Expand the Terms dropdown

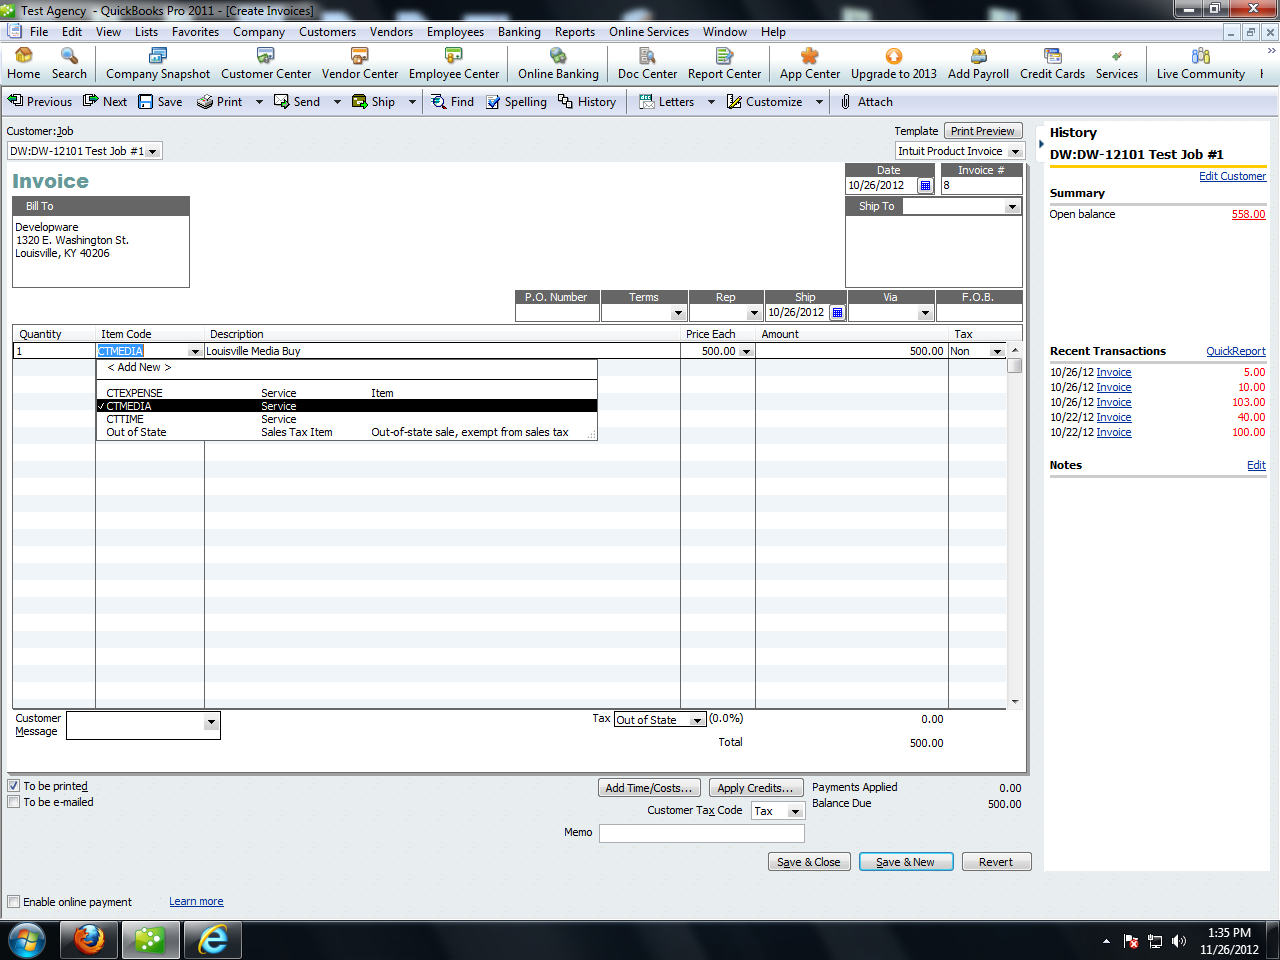(x=678, y=313)
